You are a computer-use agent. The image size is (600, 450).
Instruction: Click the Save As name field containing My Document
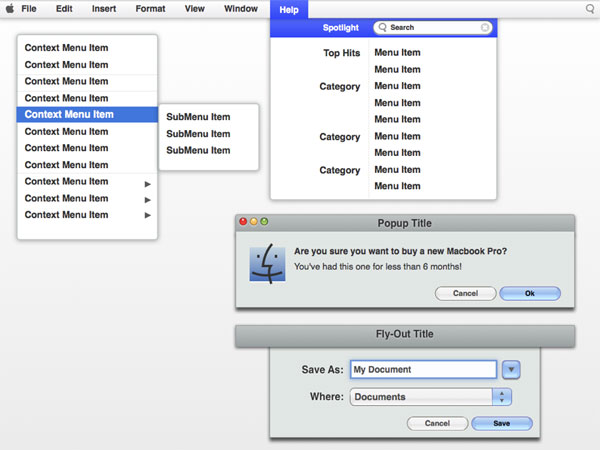click(x=423, y=370)
